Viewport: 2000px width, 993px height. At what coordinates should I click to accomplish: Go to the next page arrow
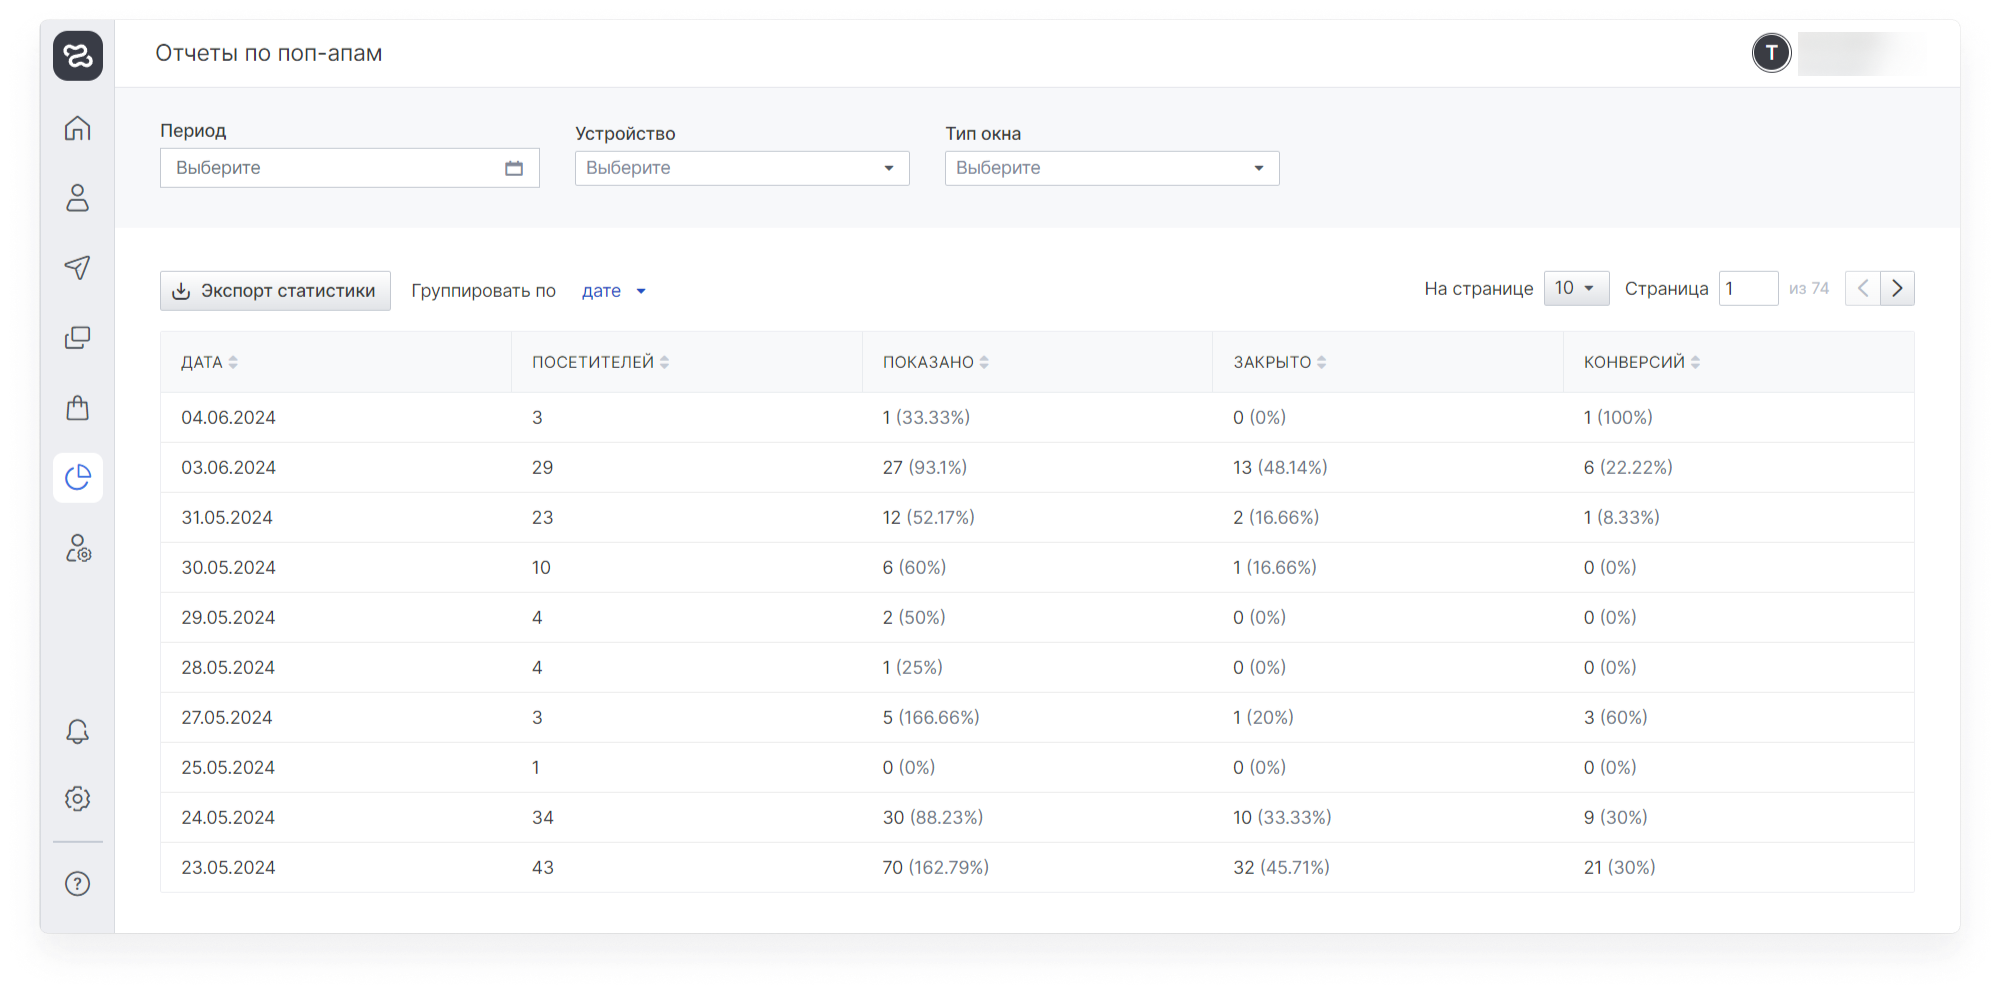1897,289
